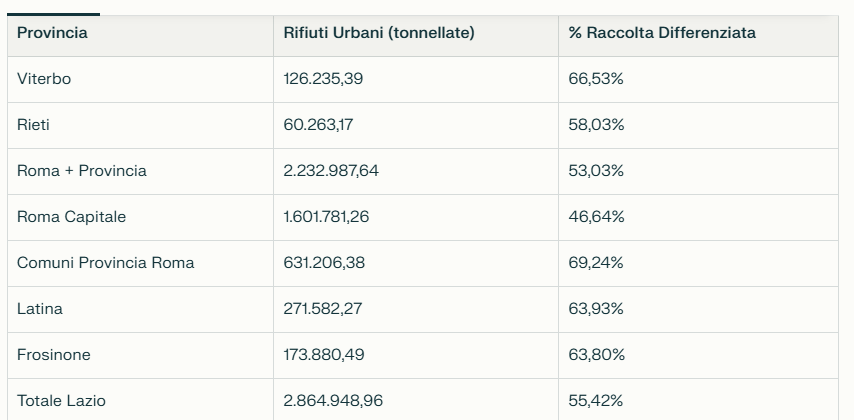Image resolution: width=854 pixels, height=420 pixels.
Task: Click the Roma + Provincia row label
Action: (x=82, y=171)
